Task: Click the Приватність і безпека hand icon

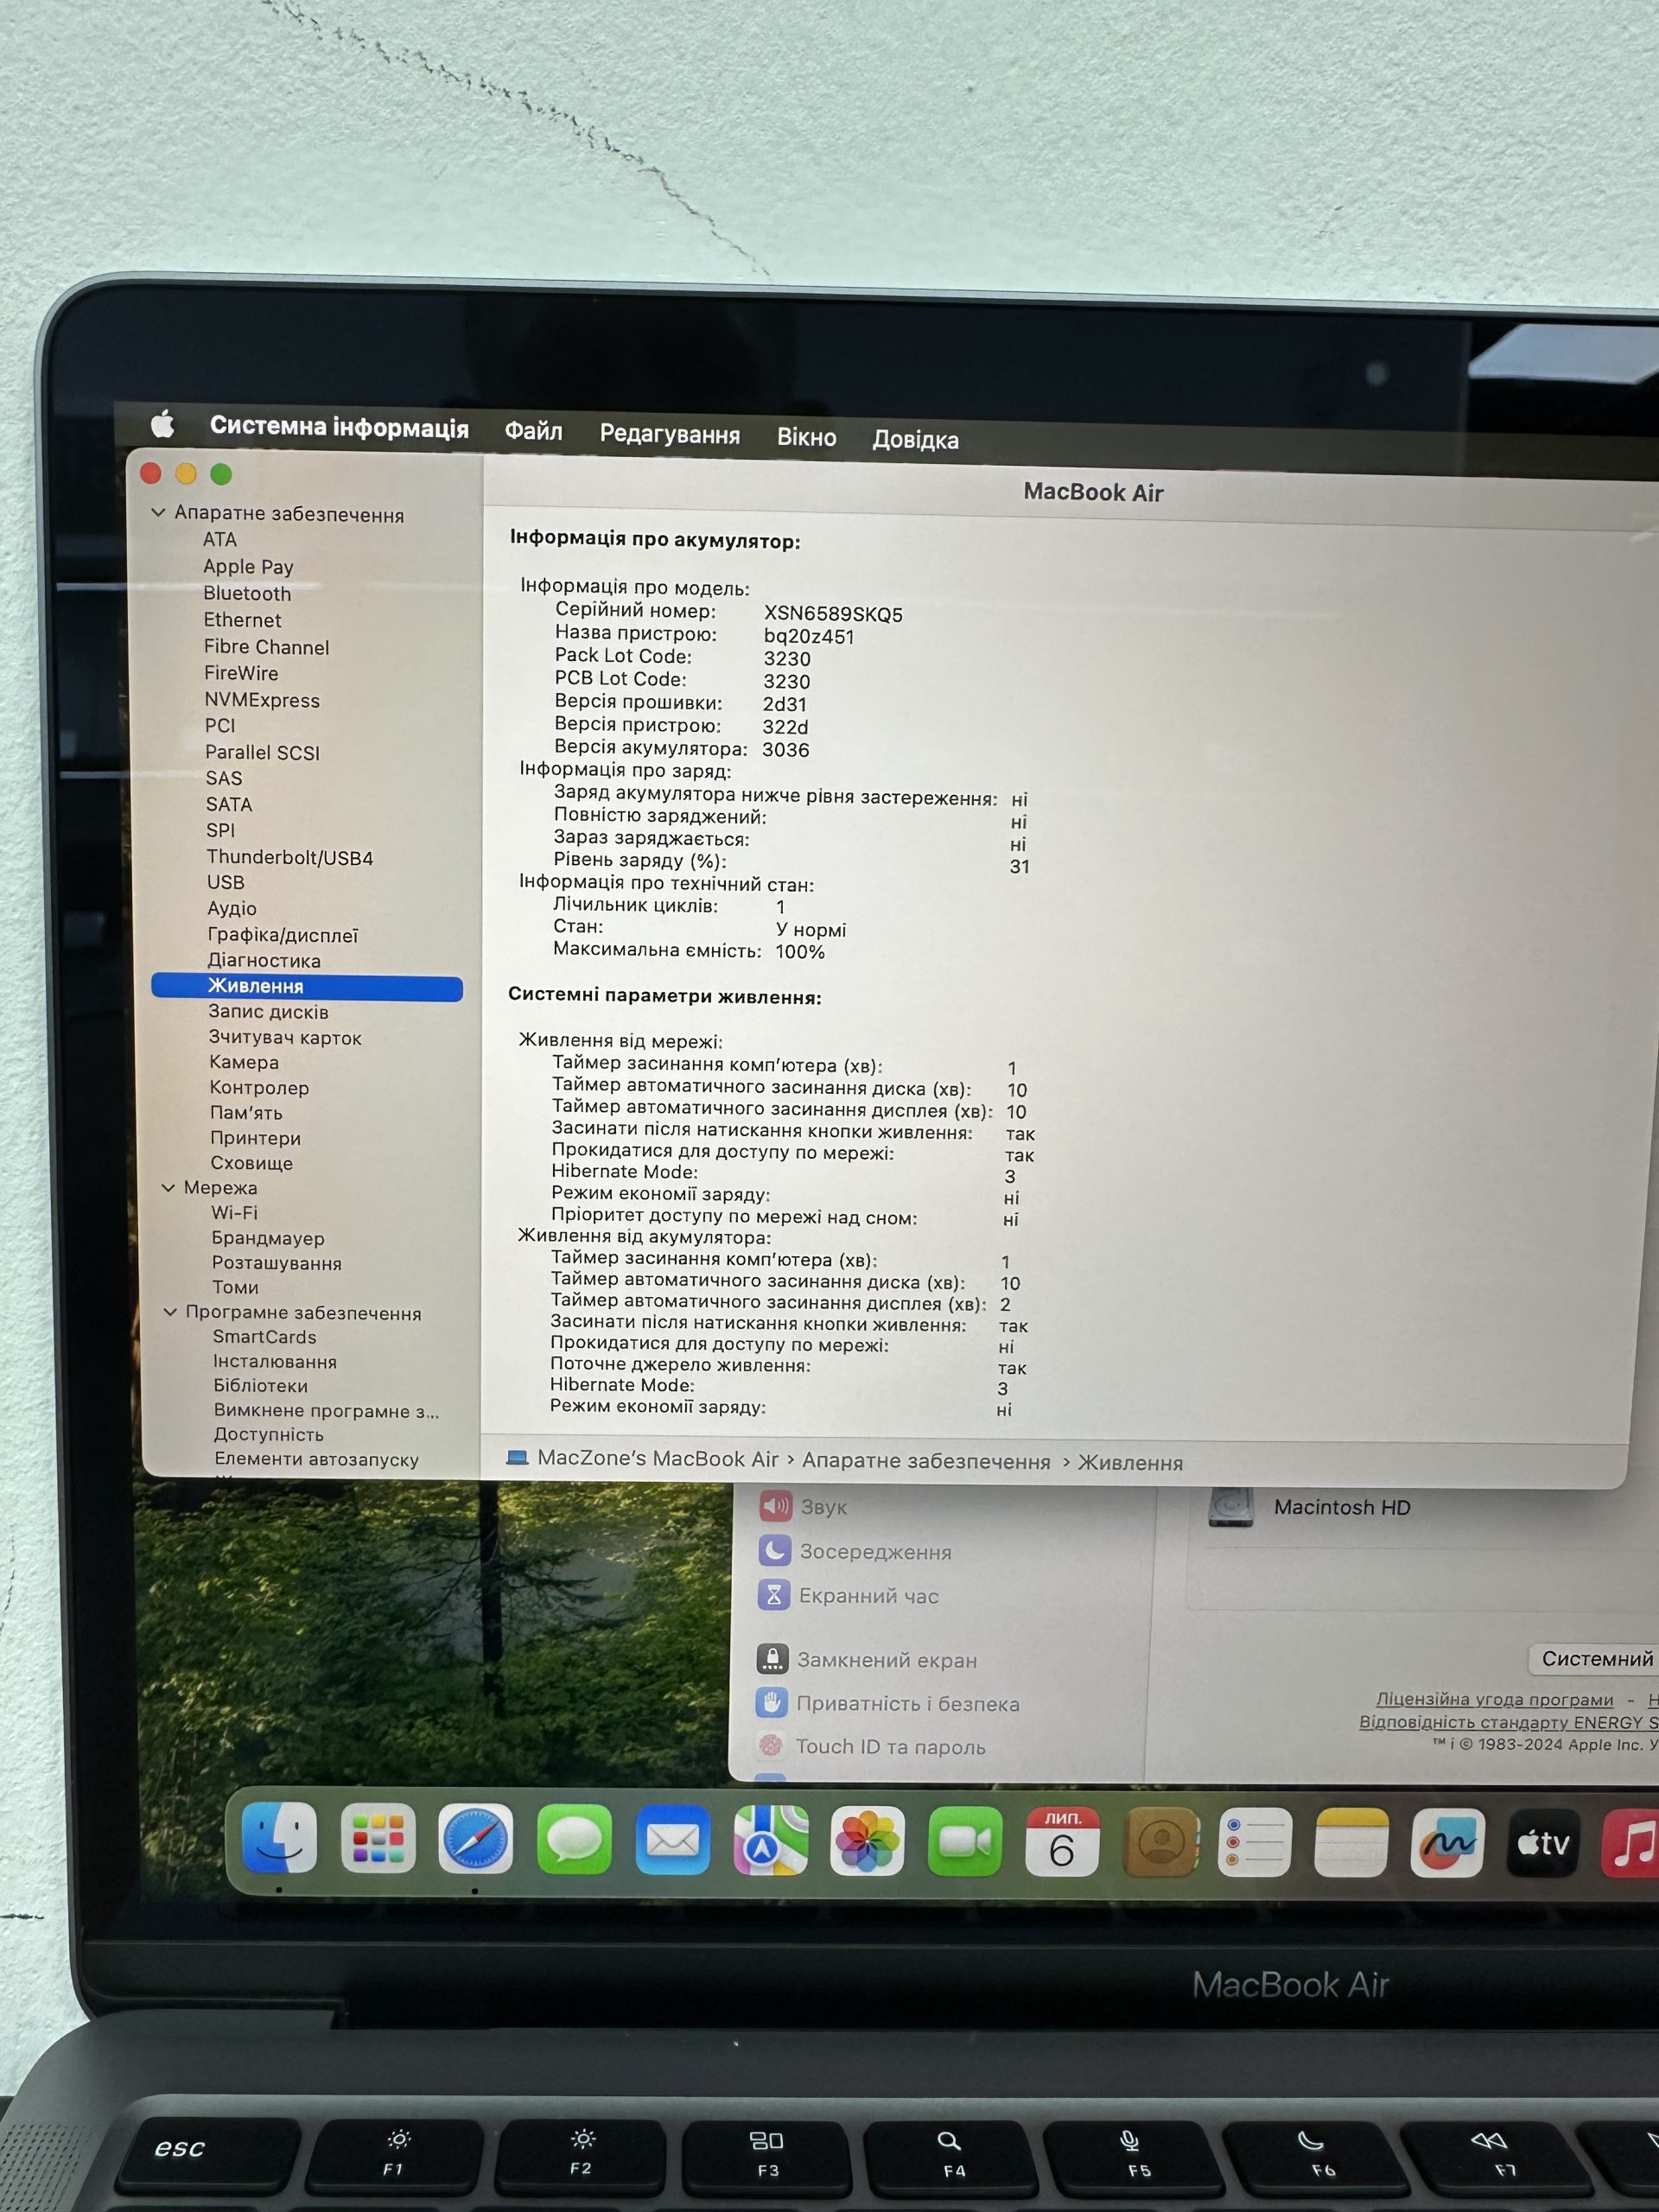Action: coord(771,1703)
